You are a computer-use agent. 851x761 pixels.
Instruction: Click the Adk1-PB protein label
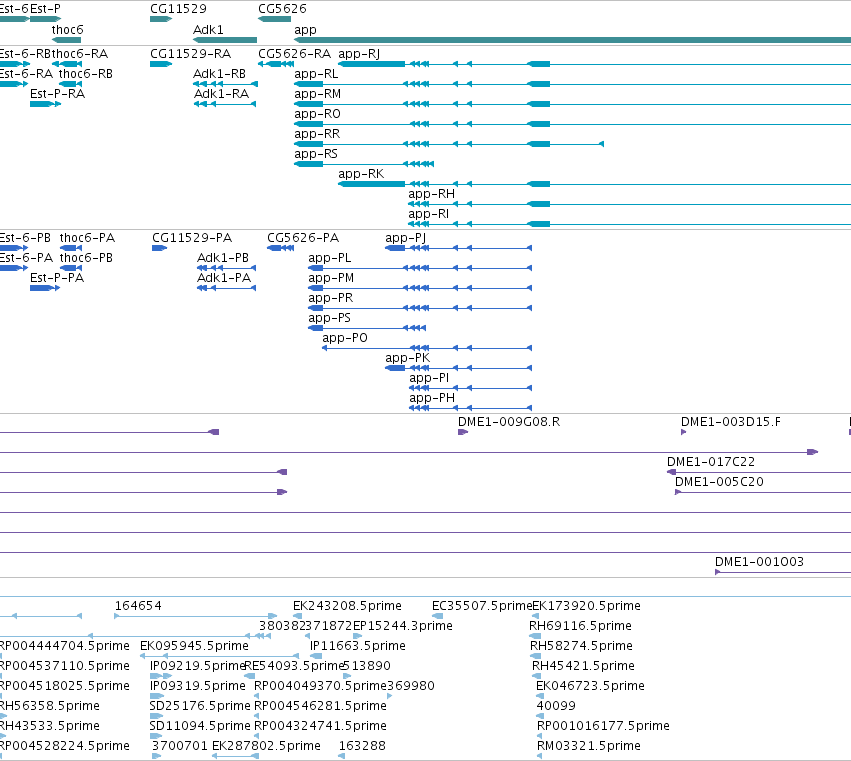[x=223, y=258]
